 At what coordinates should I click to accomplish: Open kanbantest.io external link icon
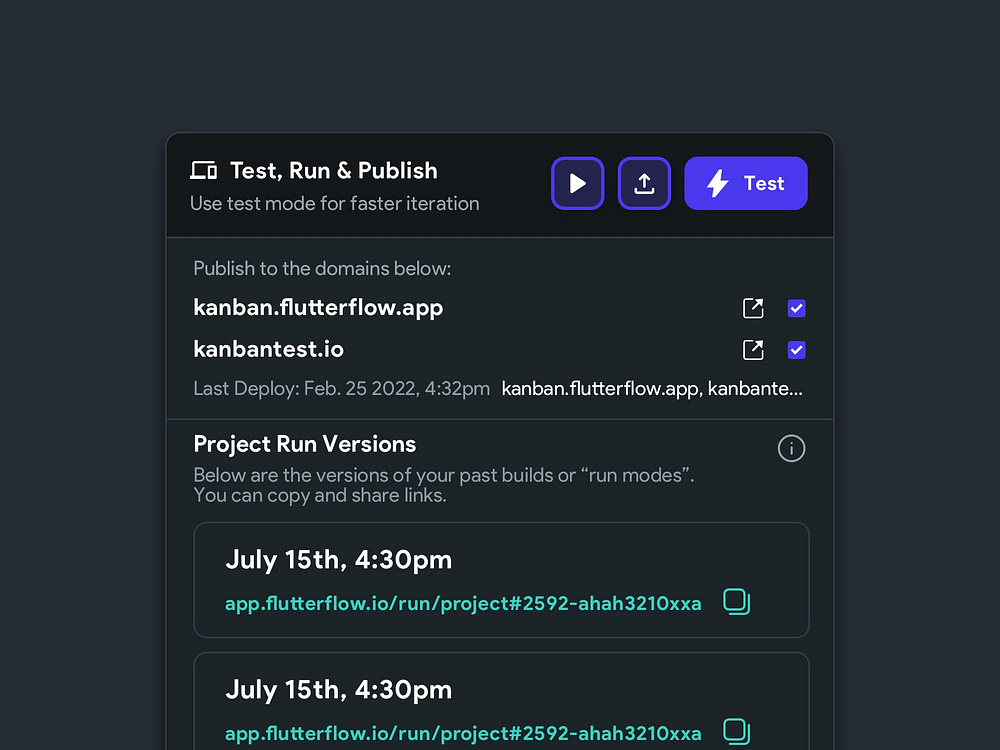[x=753, y=349]
